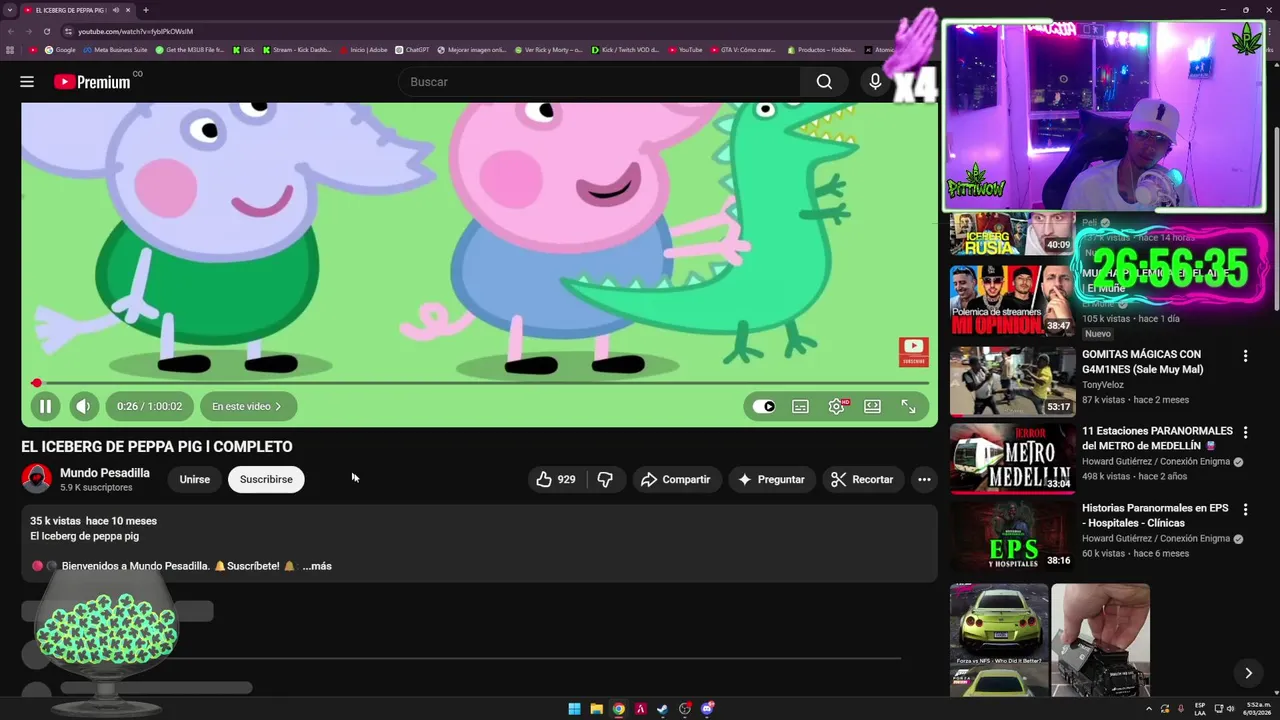Turn on subtitles in the player

pos(800,406)
